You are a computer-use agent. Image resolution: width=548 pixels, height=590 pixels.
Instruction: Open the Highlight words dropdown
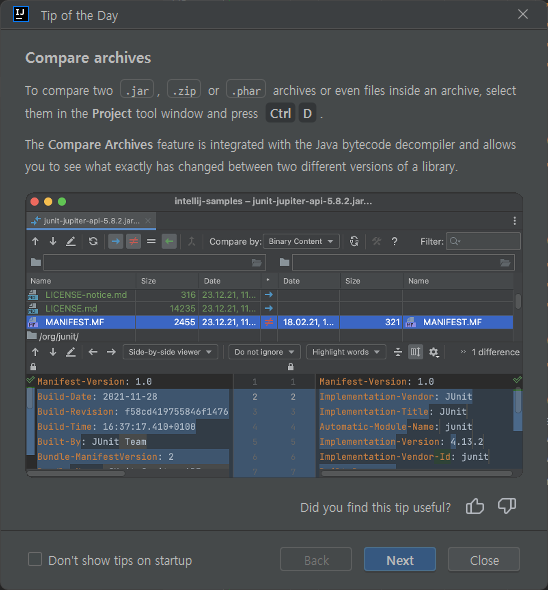pos(346,352)
